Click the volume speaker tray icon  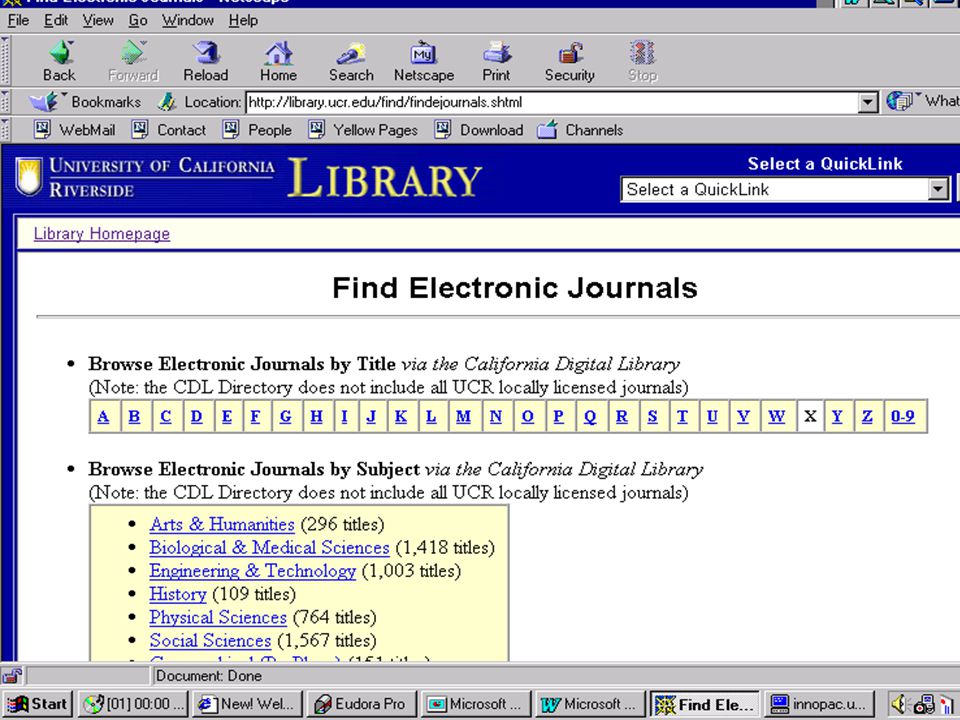click(x=898, y=704)
